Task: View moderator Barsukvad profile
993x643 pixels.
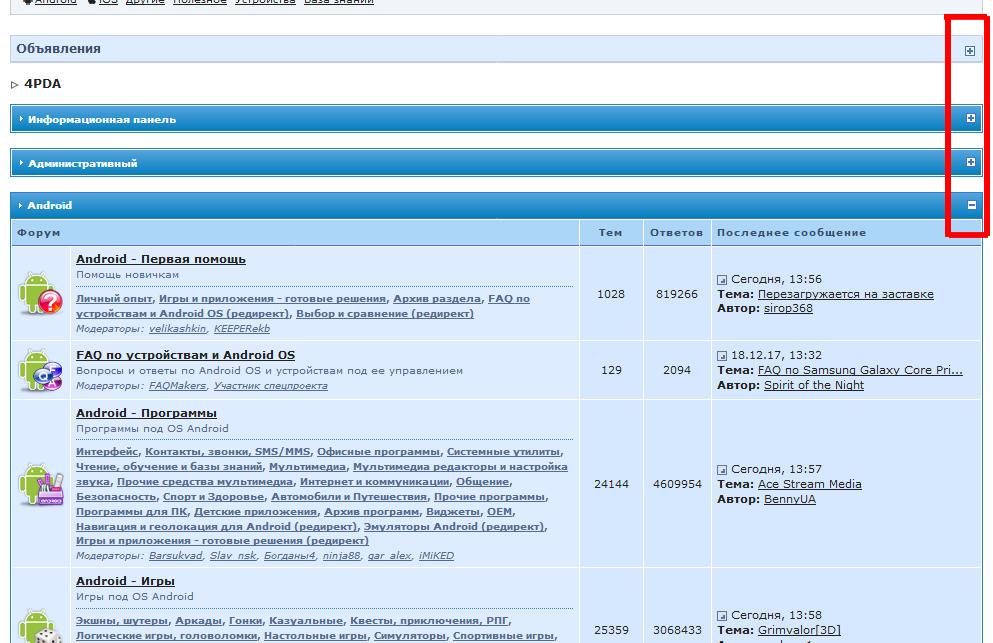Action: click(175, 556)
